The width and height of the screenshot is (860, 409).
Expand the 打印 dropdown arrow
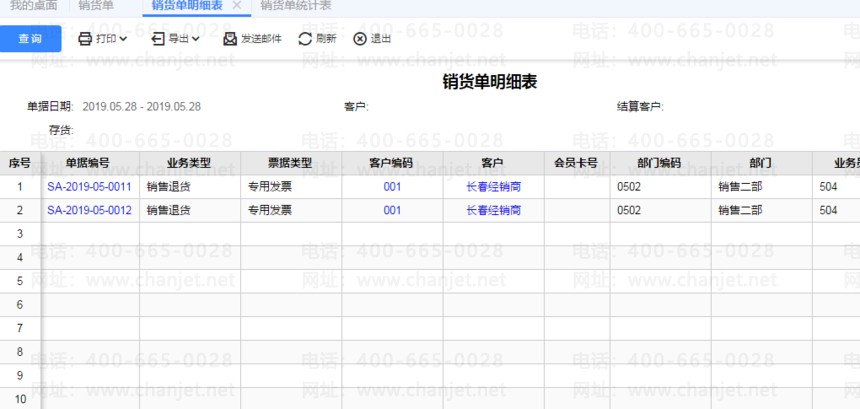click(123, 40)
